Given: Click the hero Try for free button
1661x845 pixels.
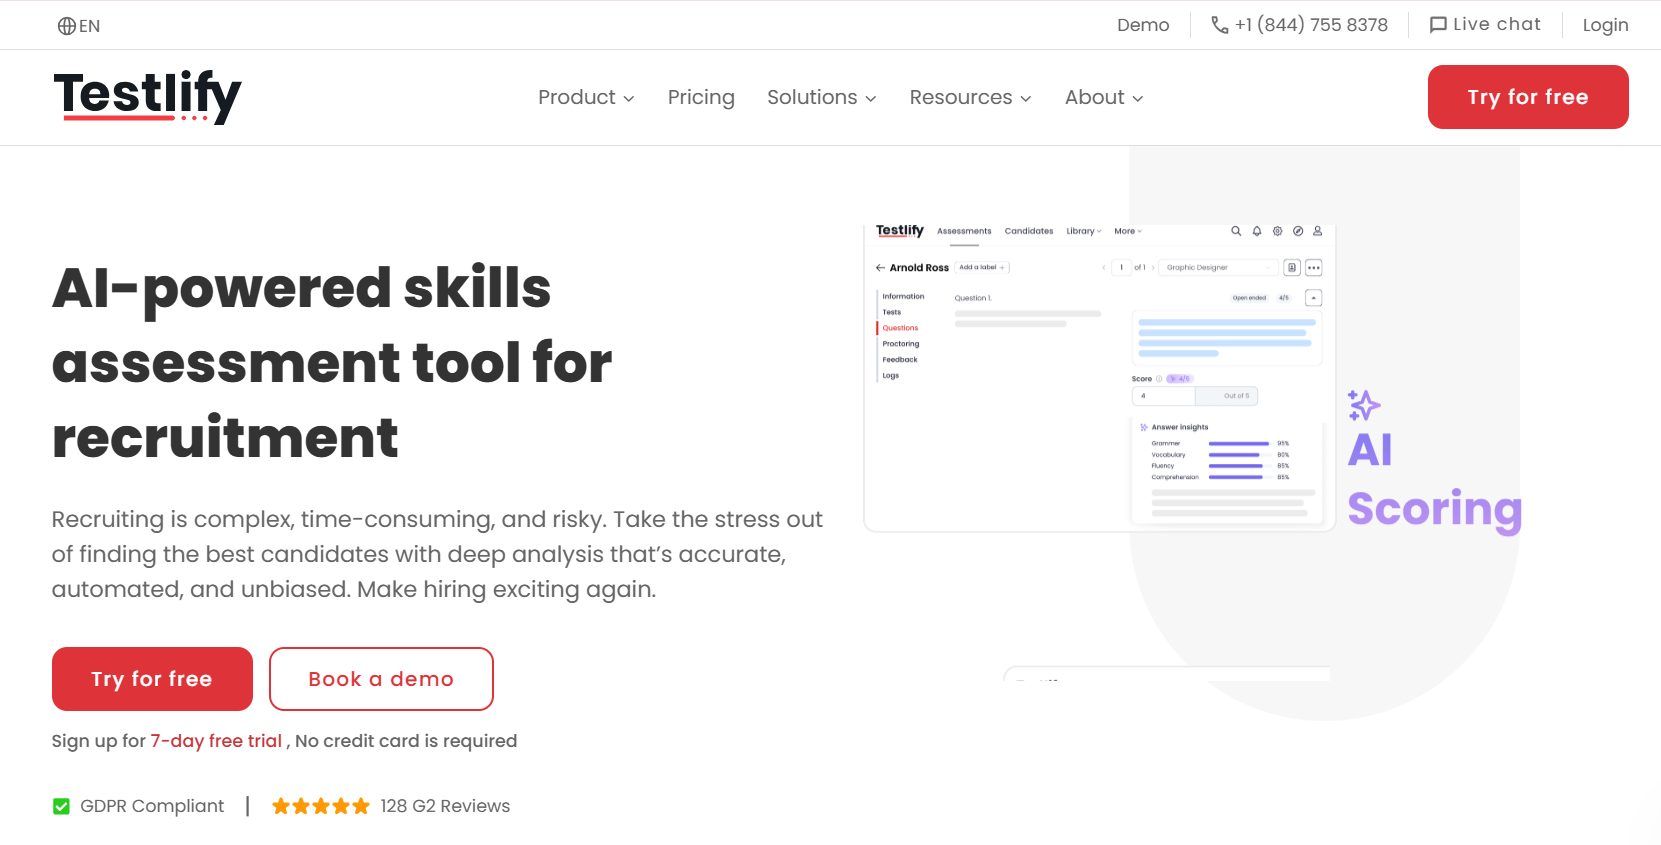Looking at the screenshot, I should 152,679.
